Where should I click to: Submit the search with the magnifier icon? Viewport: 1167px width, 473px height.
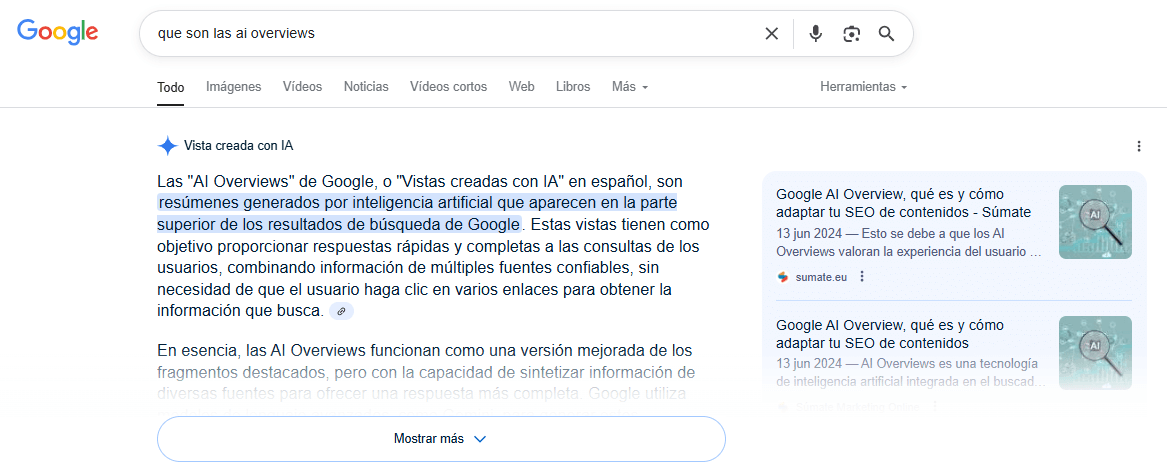point(886,33)
